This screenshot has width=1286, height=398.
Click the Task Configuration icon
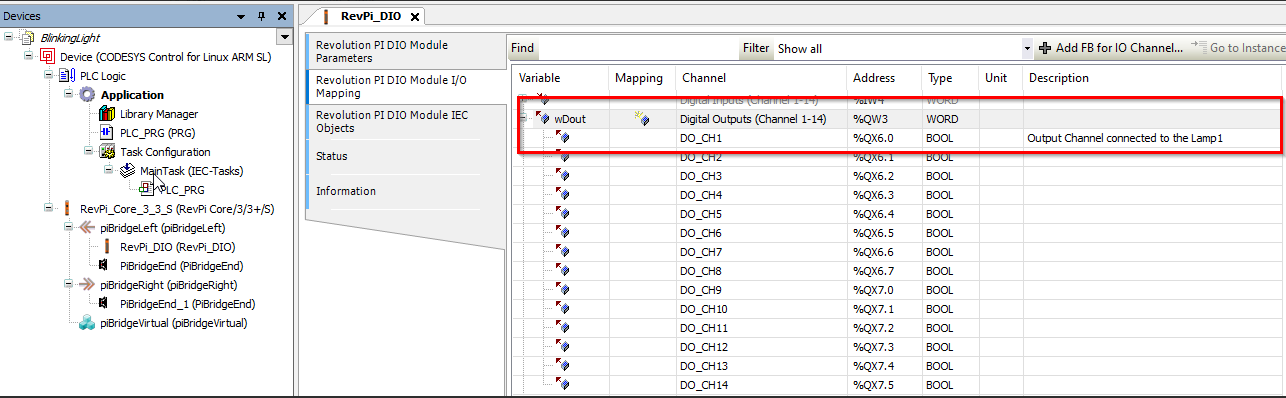107,152
